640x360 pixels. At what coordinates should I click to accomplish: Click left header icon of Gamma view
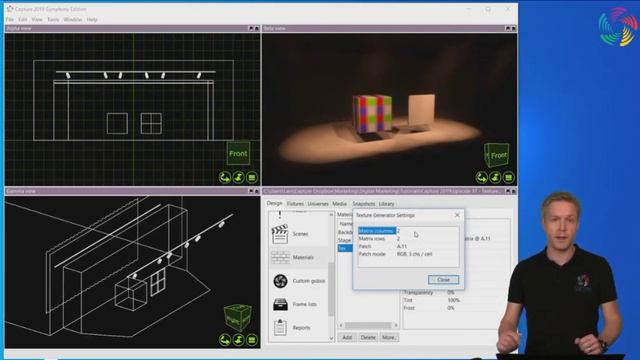[x=251, y=191]
